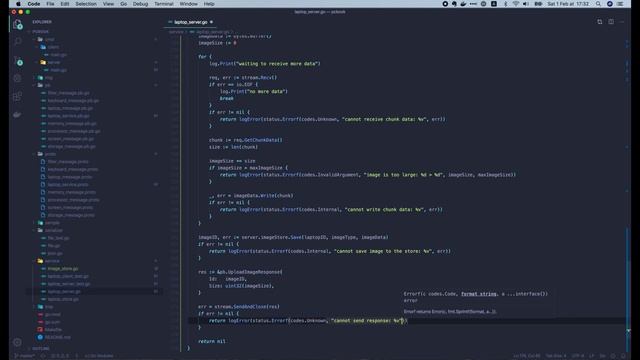Click the battery icon in menu bar

pos(538,4)
